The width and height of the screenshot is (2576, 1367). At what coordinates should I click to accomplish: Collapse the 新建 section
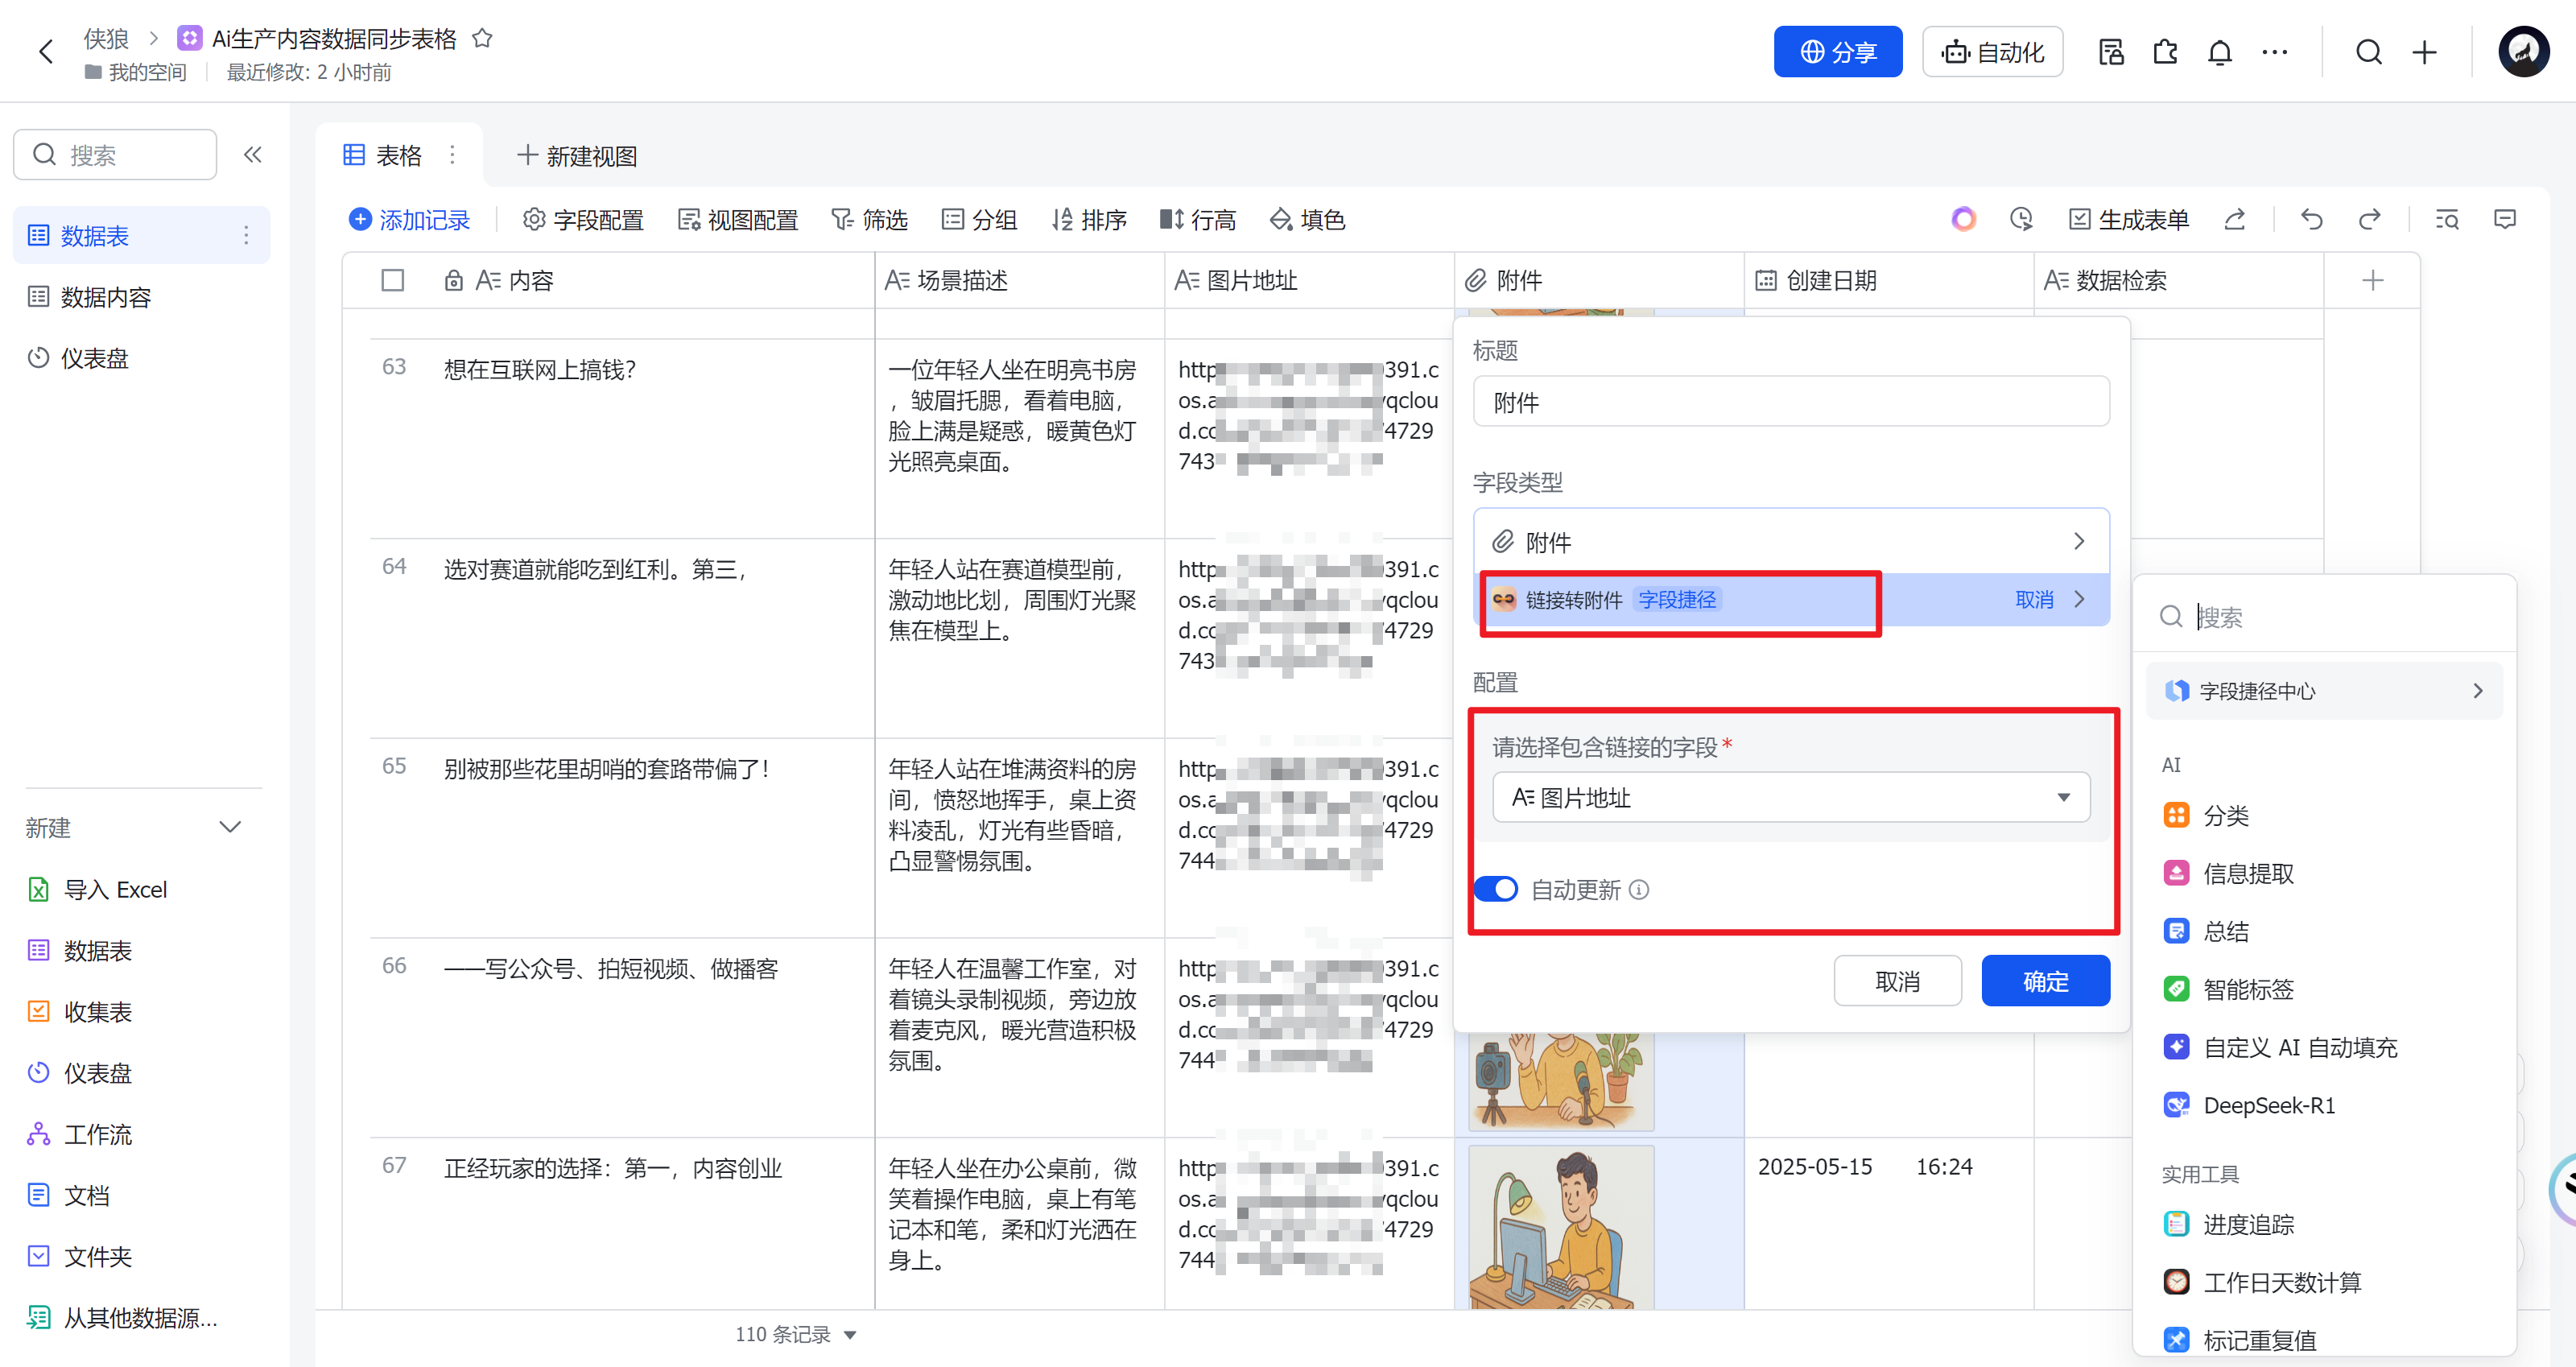click(x=230, y=827)
